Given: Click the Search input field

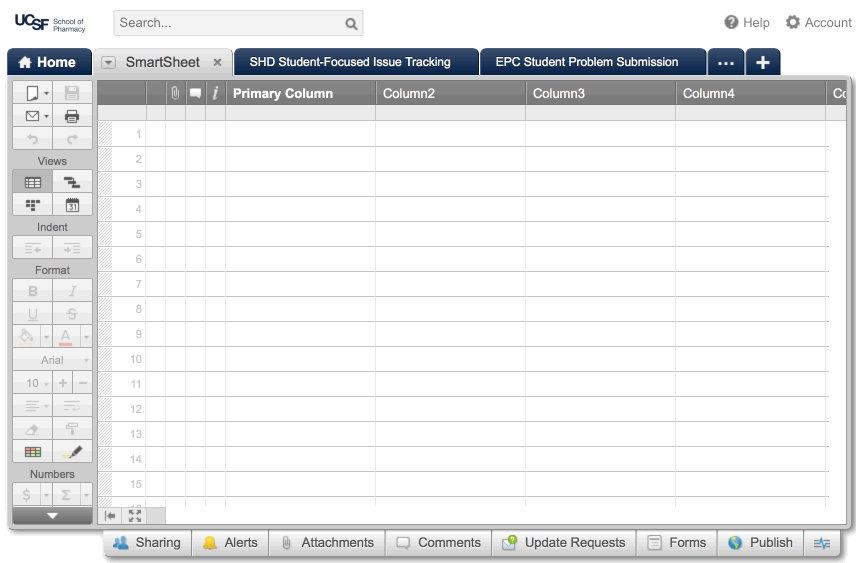Looking at the screenshot, I should [x=228, y=23].
